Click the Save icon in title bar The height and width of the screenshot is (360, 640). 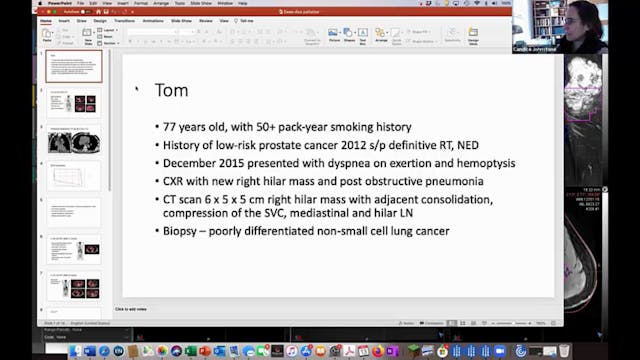click(x=106, y=12)
